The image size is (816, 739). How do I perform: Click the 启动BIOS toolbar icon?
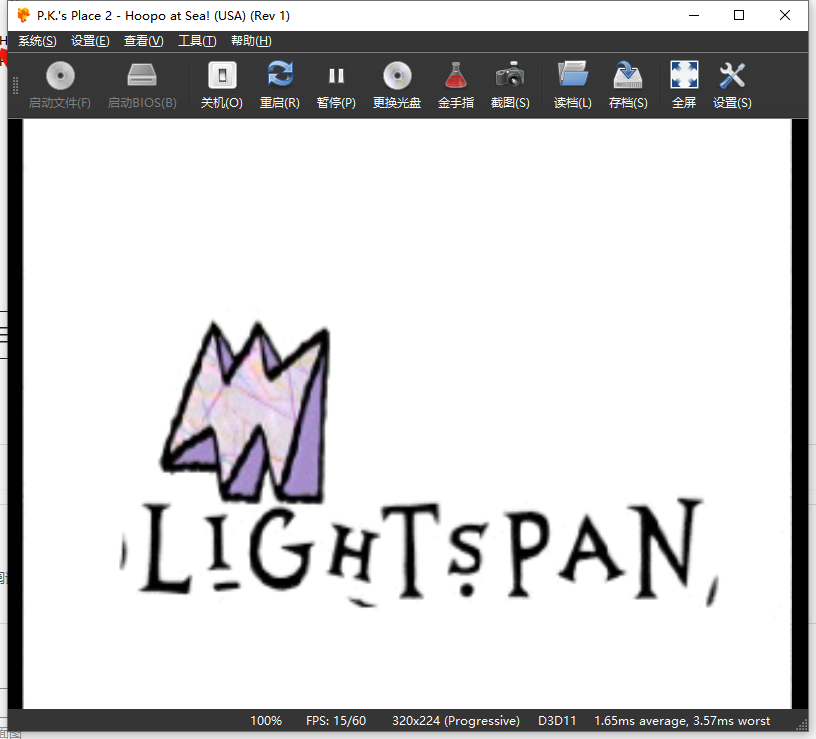coord(142,76)
